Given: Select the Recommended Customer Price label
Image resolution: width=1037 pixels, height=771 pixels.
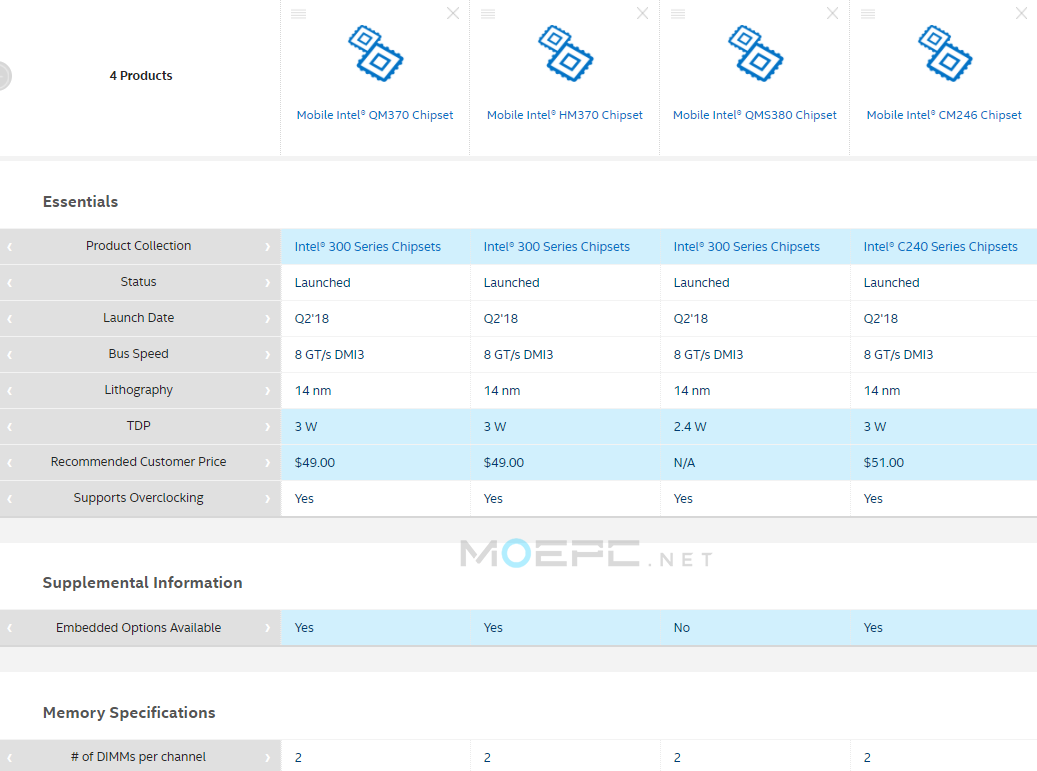Looking at the screenshot, I should point(138,462).
